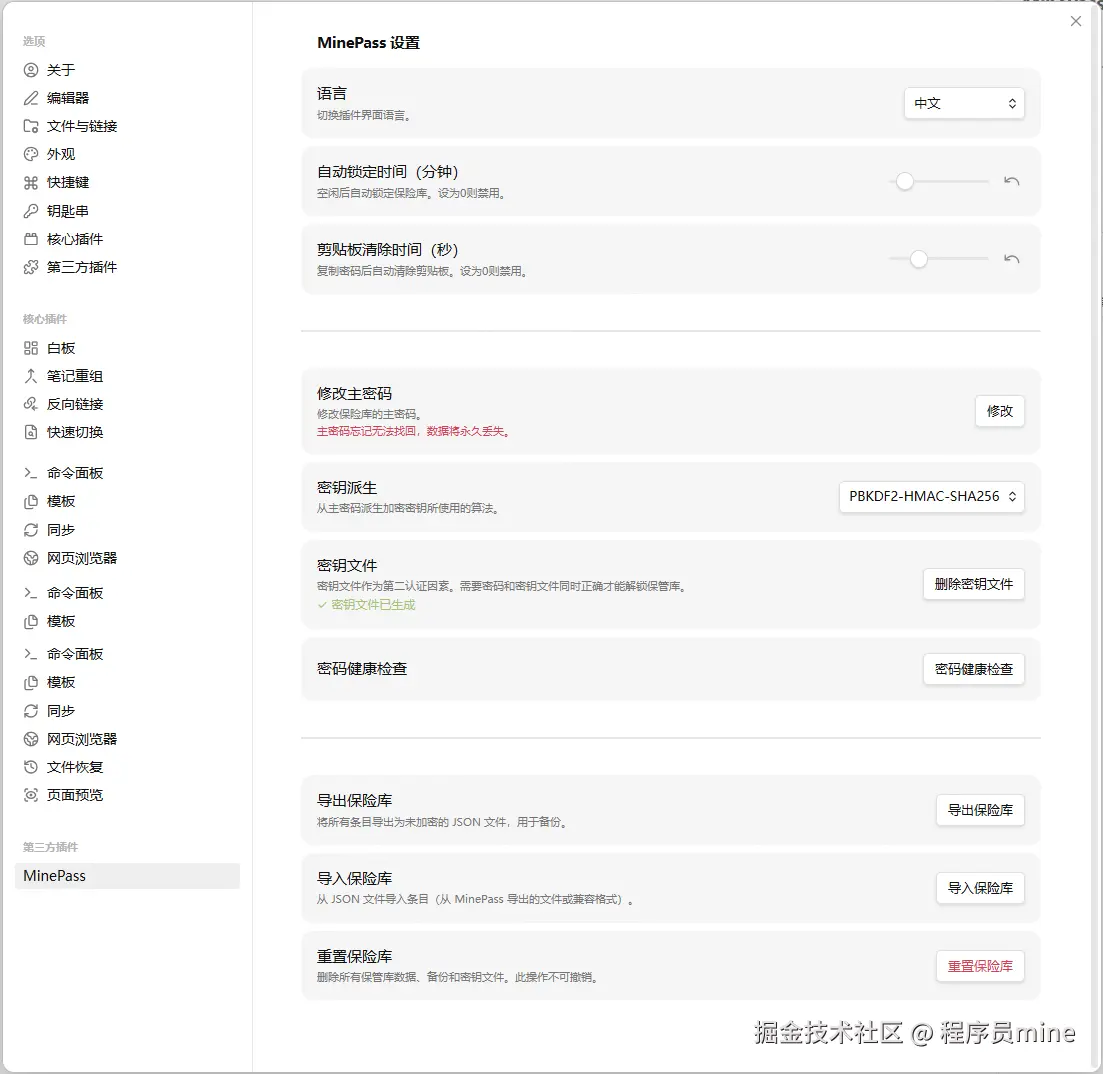Click the MinePass 设置 heading
The width and height of the screenshot is (1103, 1074).
[x=369, y=43]
